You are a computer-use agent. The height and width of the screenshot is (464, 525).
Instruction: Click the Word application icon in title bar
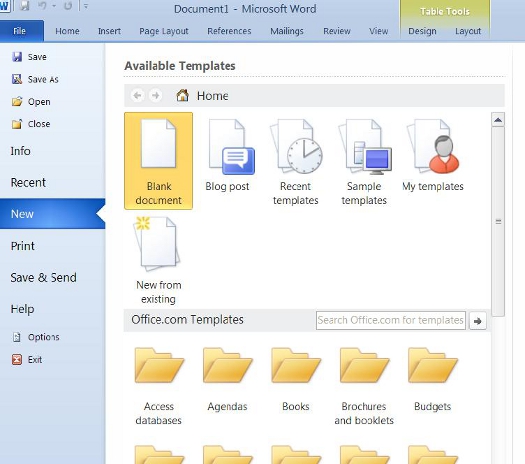(4, 6)
